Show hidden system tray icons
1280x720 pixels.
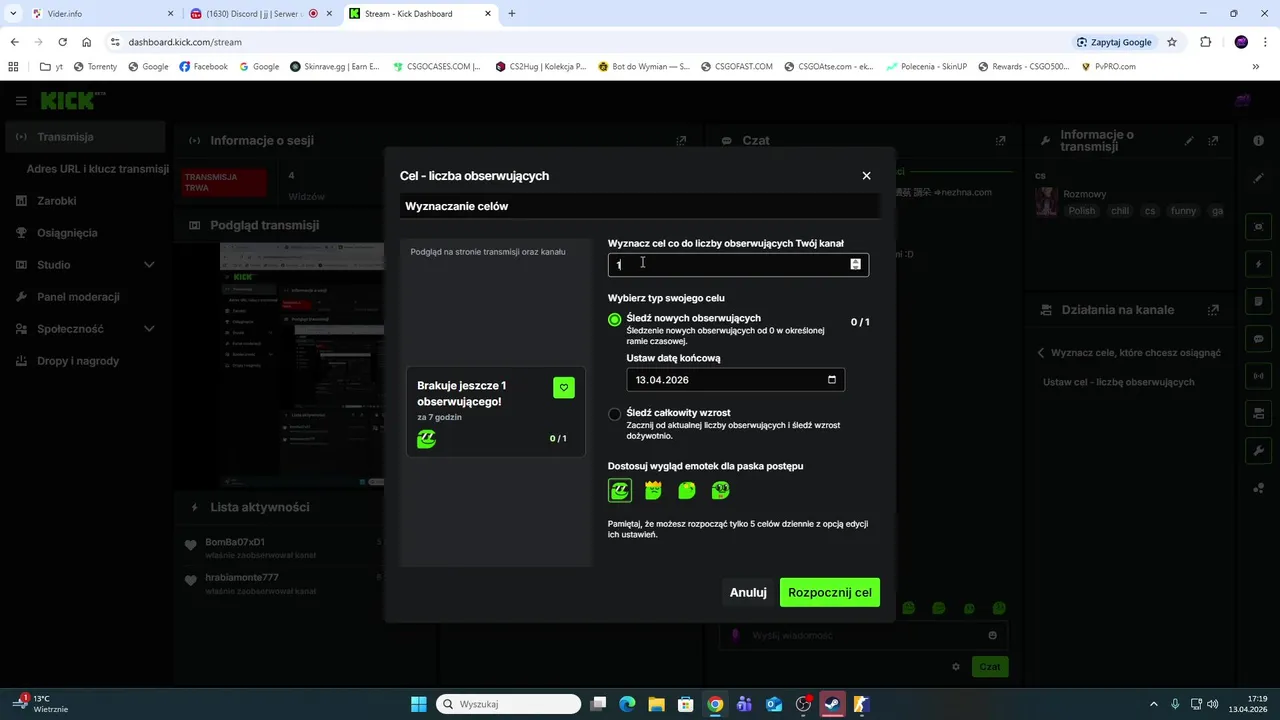(x=1153, y=704)
